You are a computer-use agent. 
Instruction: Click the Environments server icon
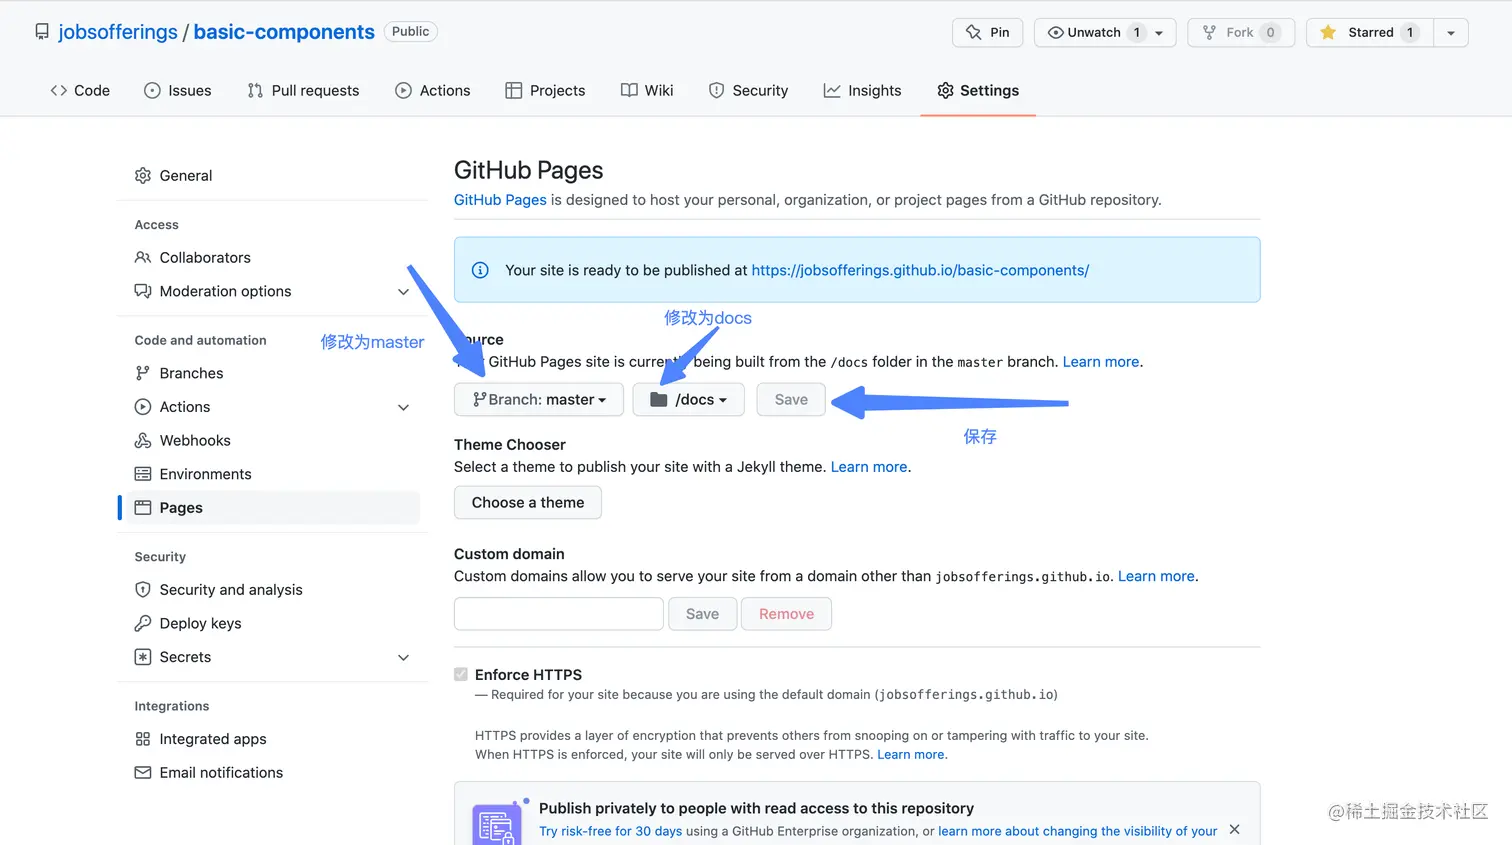[x=143, y=474]
